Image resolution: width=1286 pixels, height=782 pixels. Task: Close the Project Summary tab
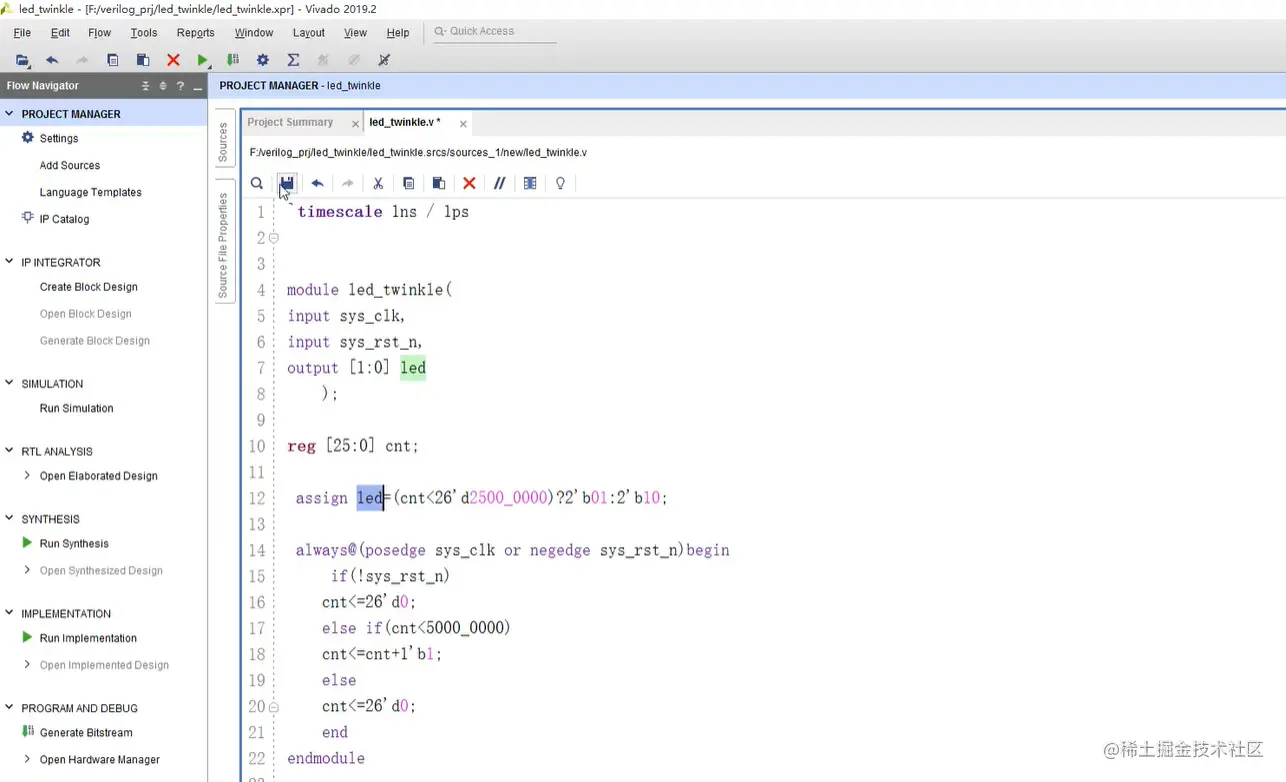click(355, 124)
